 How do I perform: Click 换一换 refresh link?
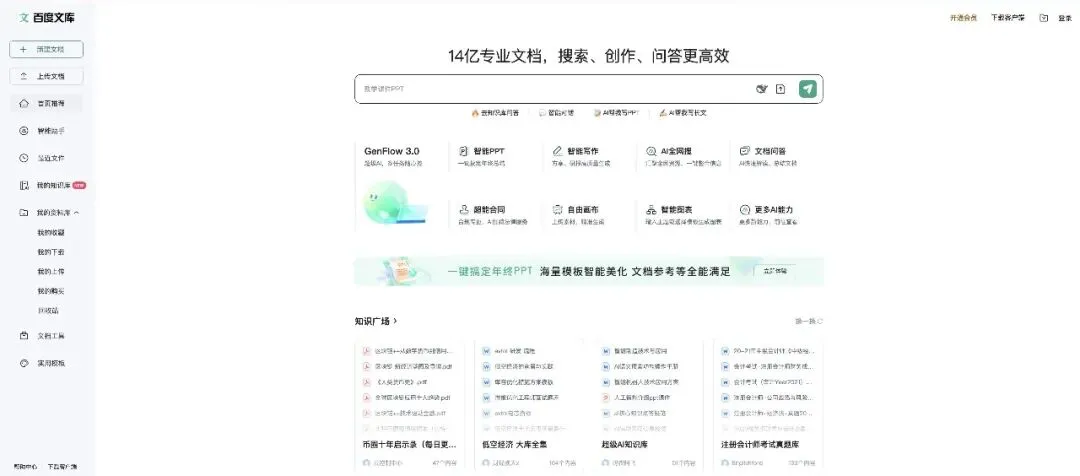(809, 321)
